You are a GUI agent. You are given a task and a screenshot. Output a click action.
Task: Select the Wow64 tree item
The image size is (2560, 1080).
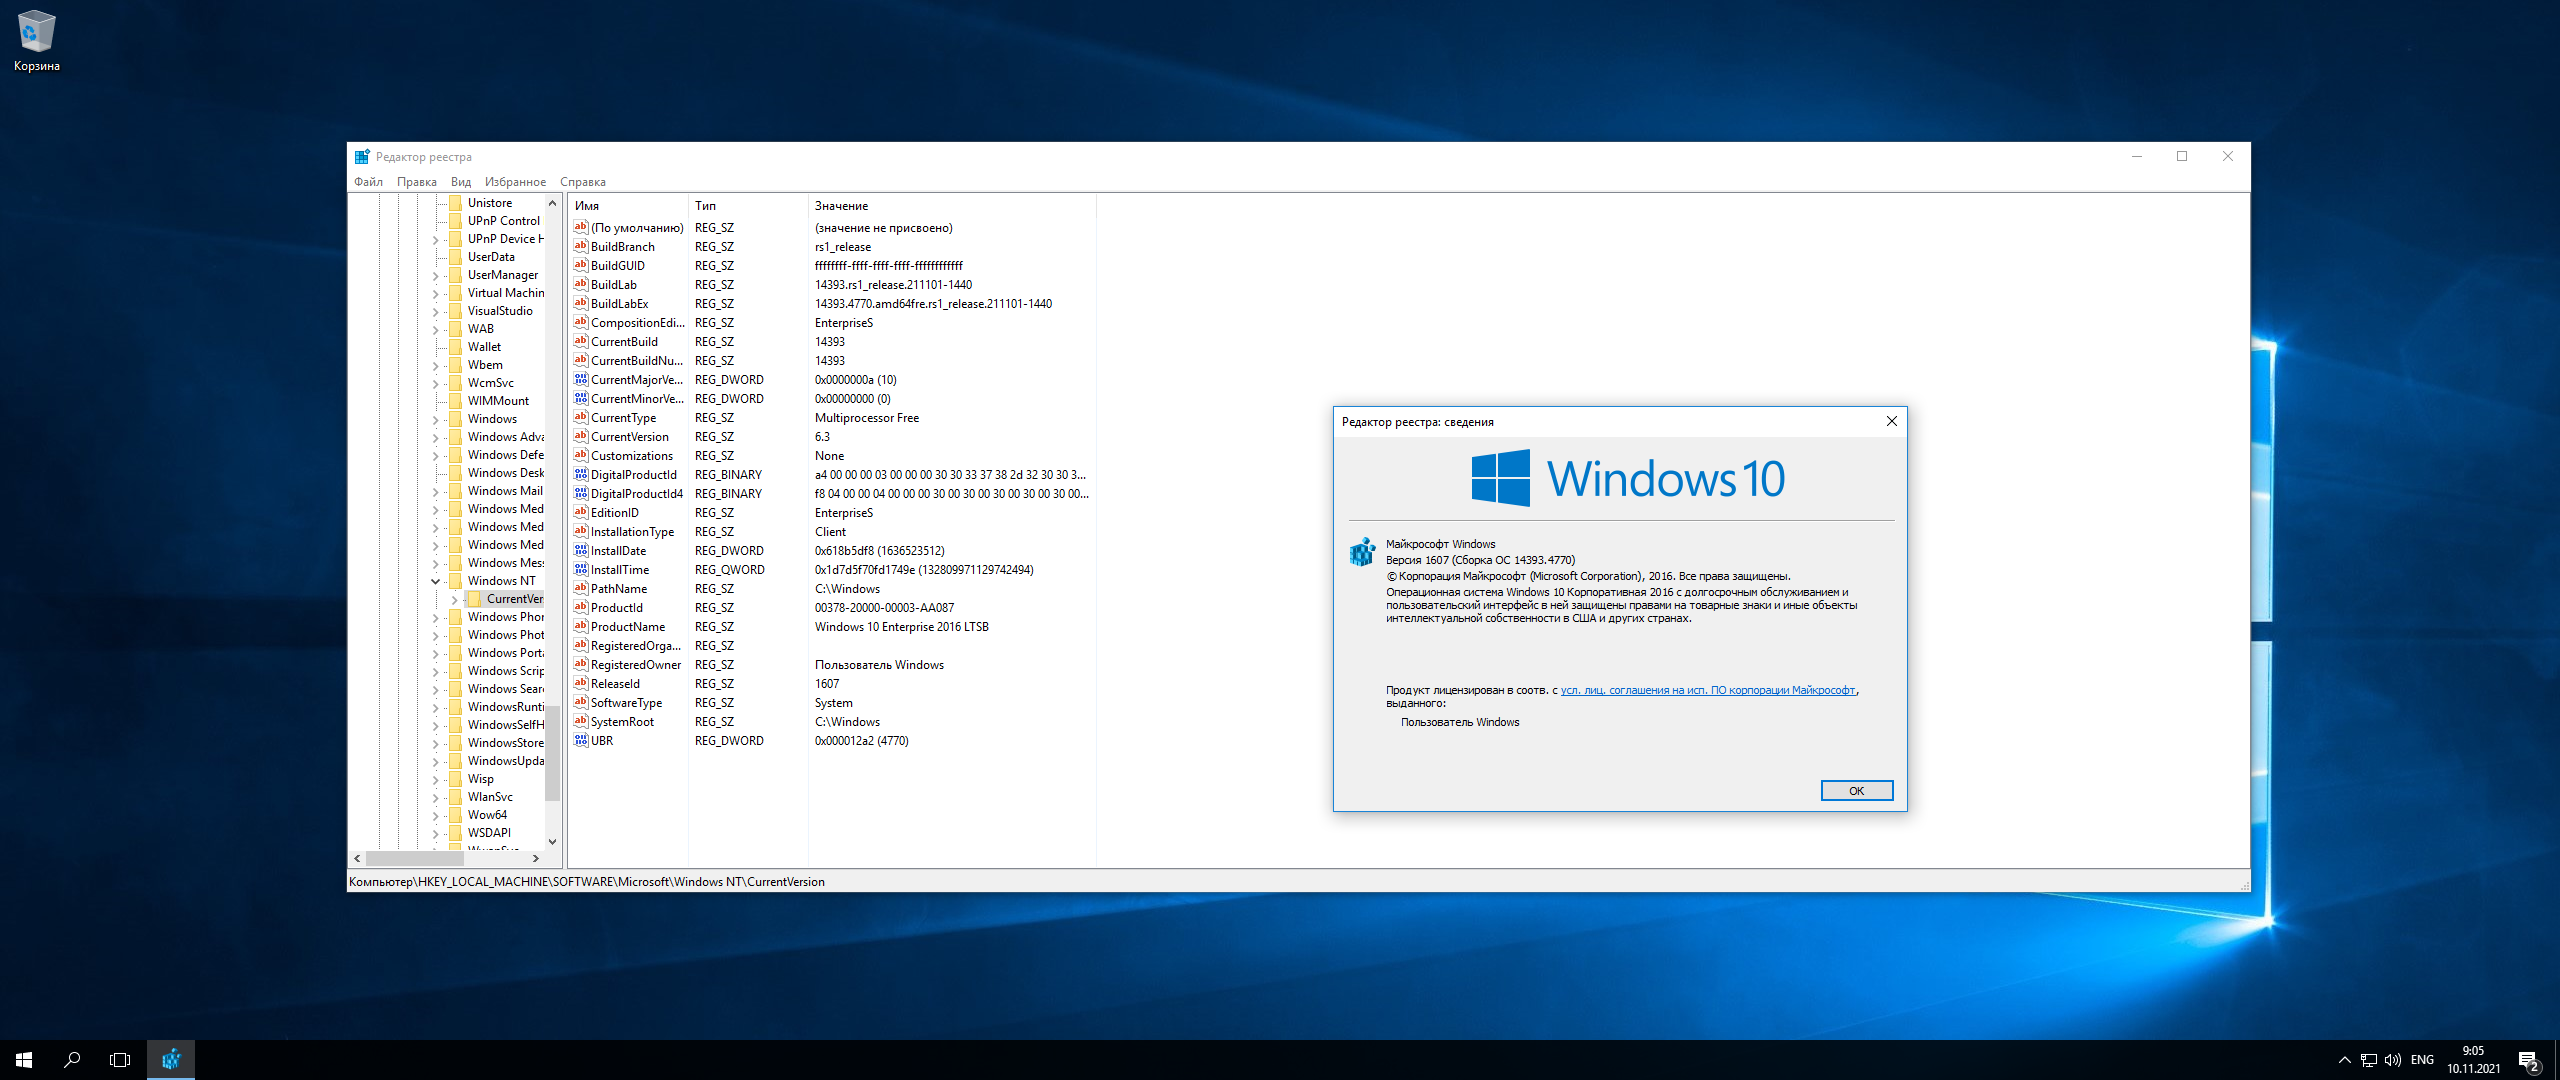pyautogui.click(x=487, y=815)
